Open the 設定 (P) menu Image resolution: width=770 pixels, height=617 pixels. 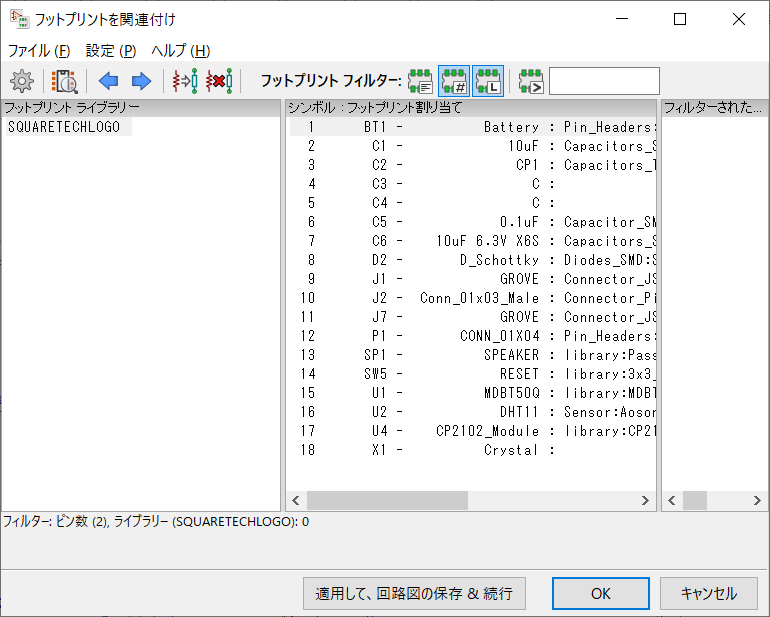coord(111,51)
